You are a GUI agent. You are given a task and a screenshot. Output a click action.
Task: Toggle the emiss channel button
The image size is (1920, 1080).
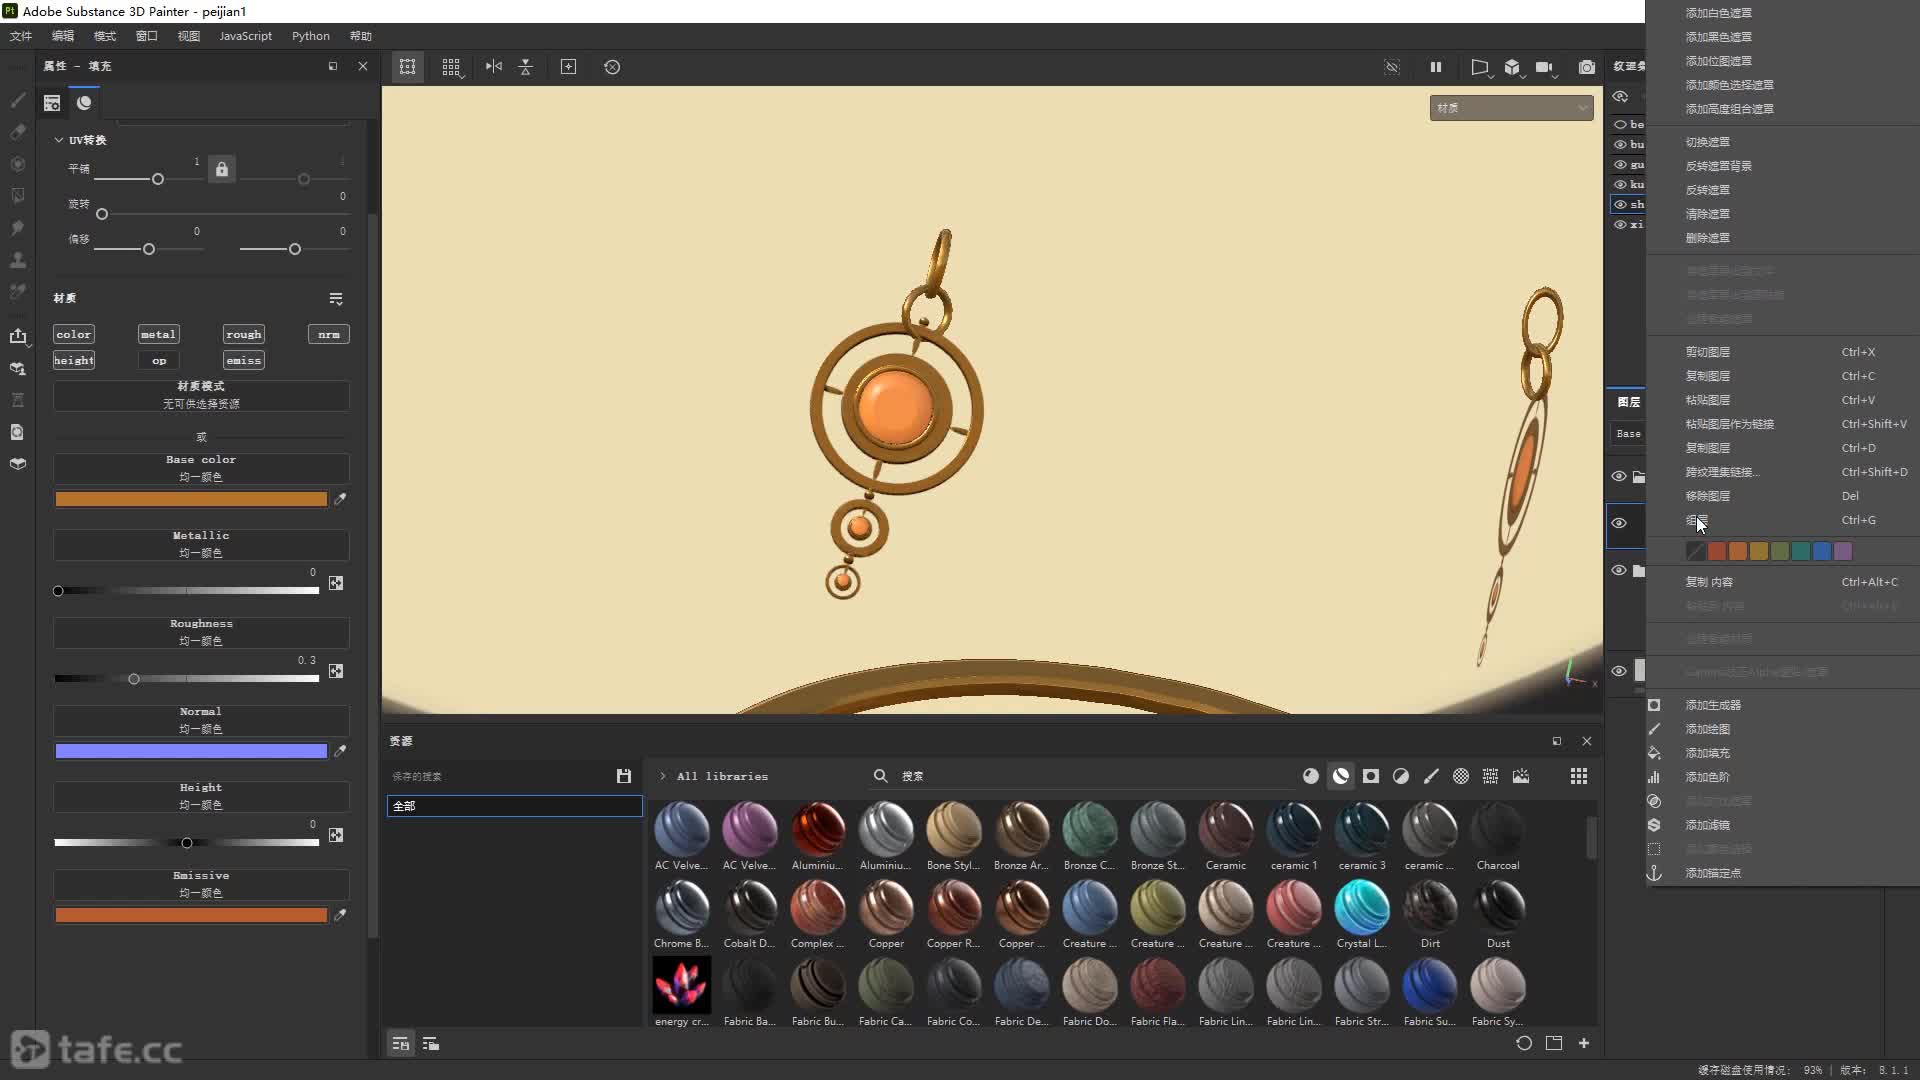tap(243, 360)
